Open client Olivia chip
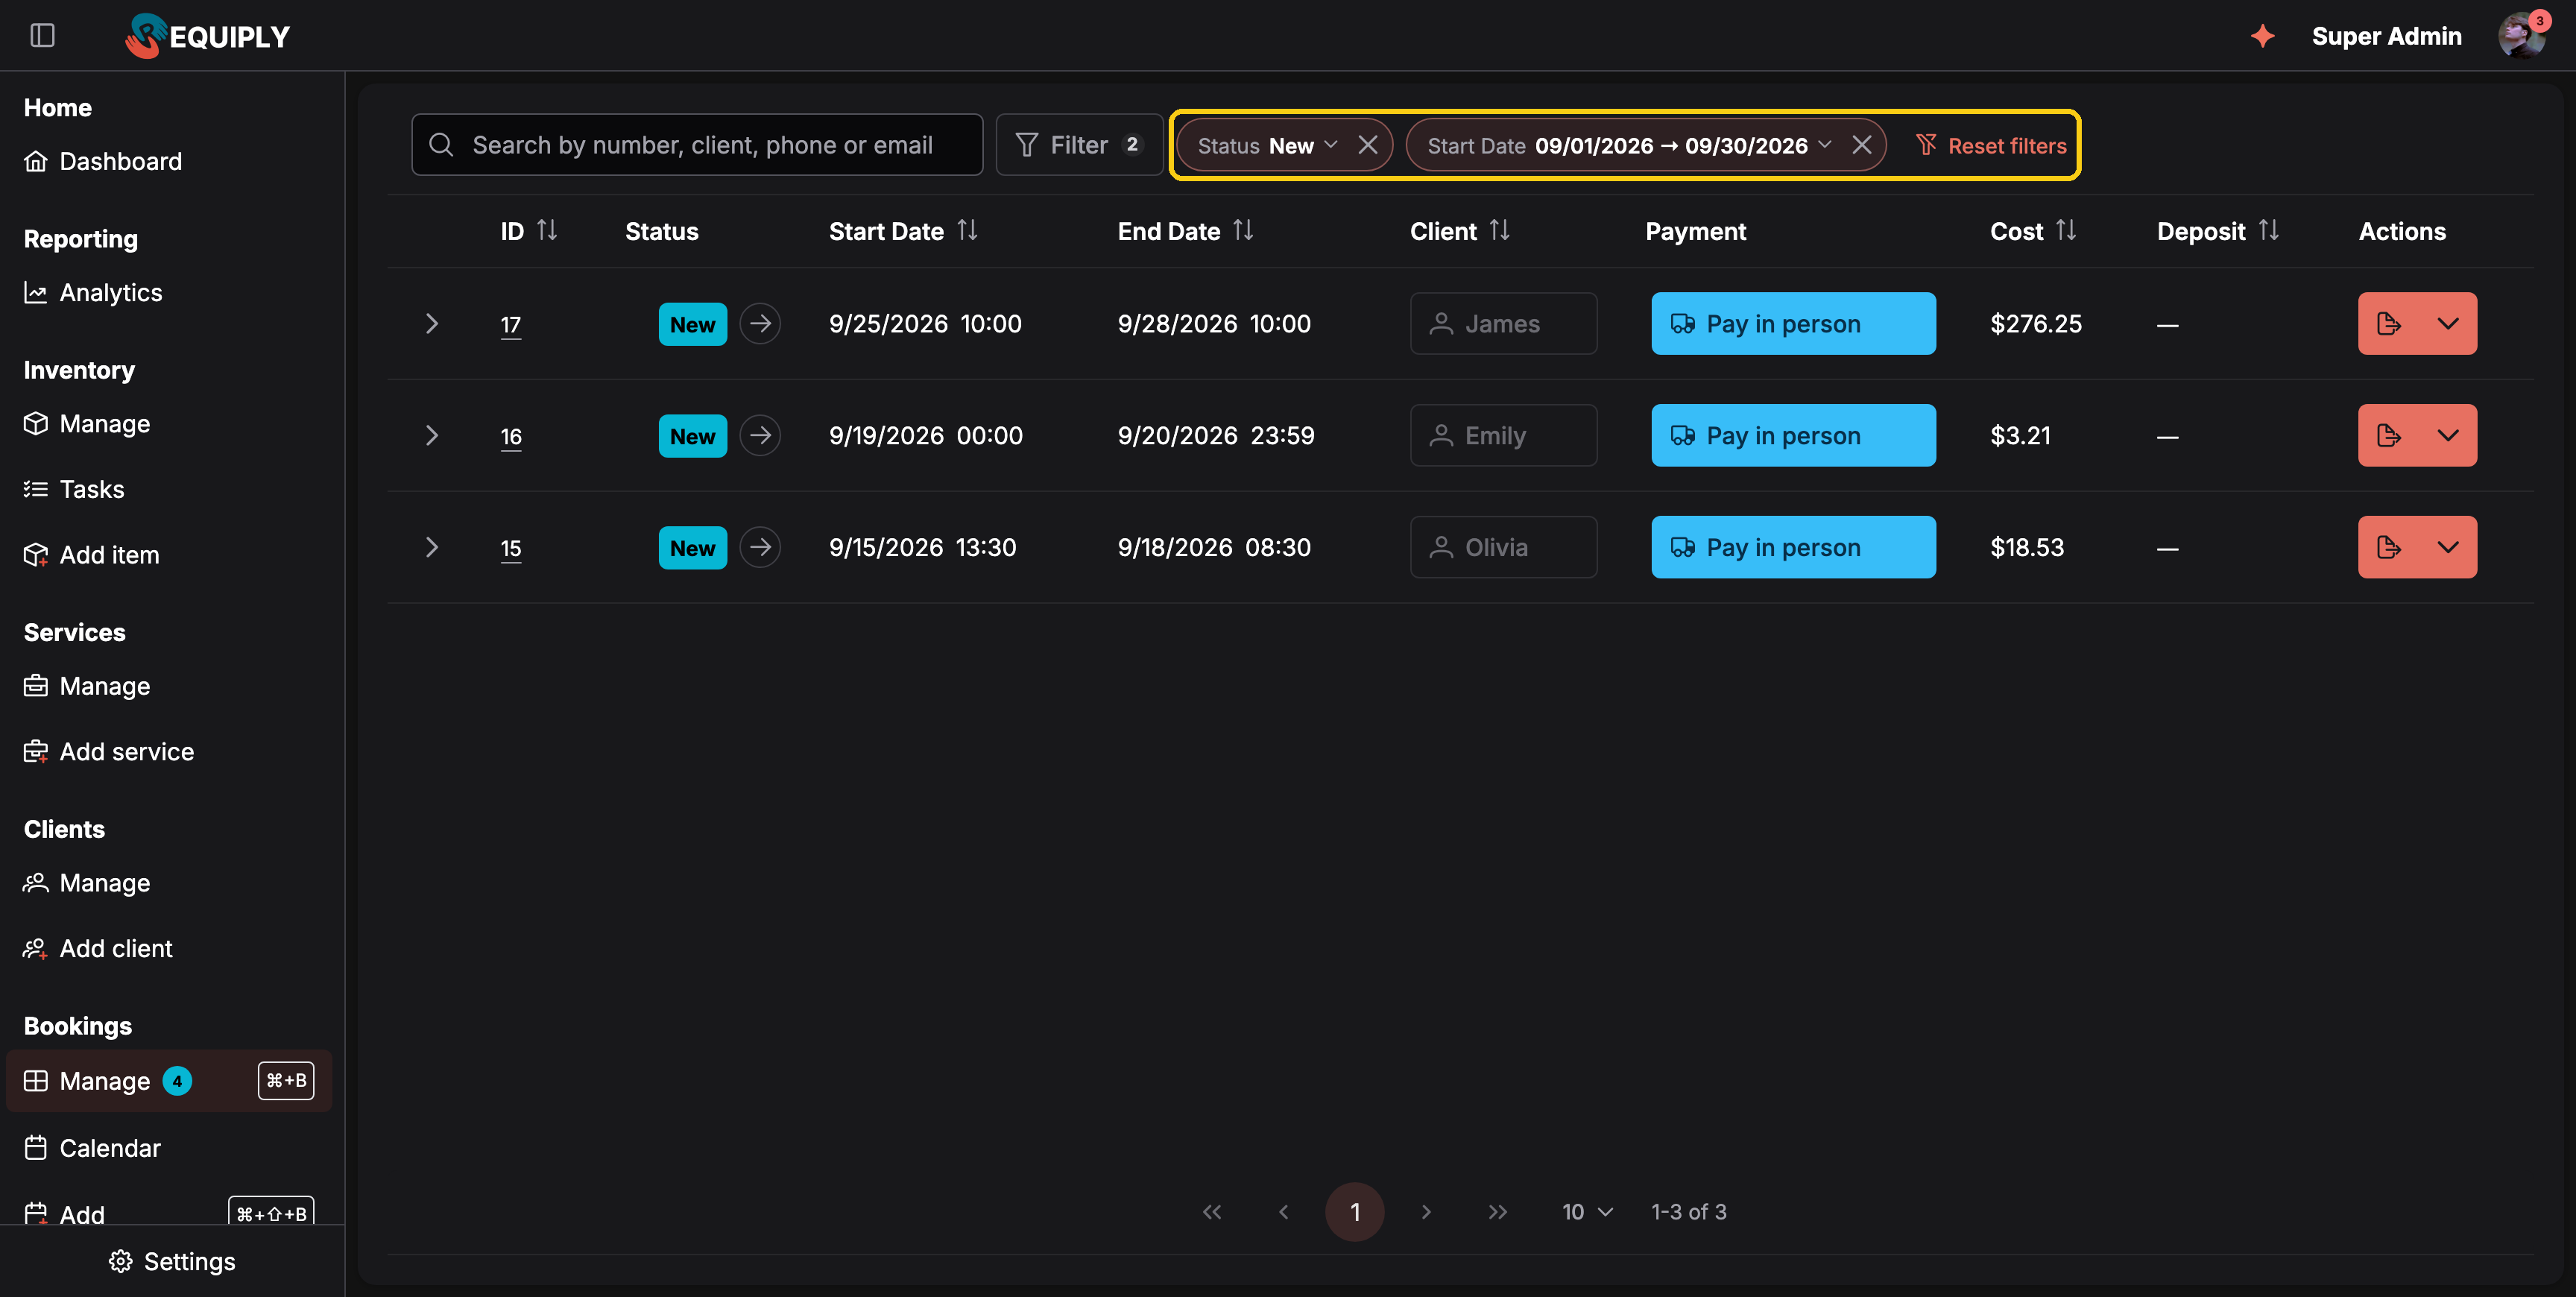This screenshot has width=2576, height=1297. coord(1503,548)
